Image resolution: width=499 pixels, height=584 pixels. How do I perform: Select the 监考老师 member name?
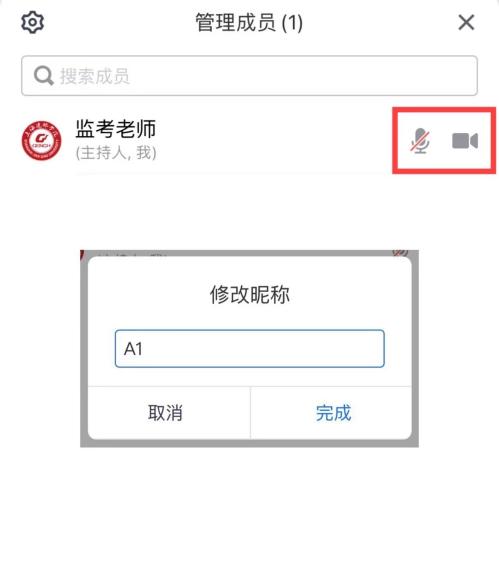(116, 129)
